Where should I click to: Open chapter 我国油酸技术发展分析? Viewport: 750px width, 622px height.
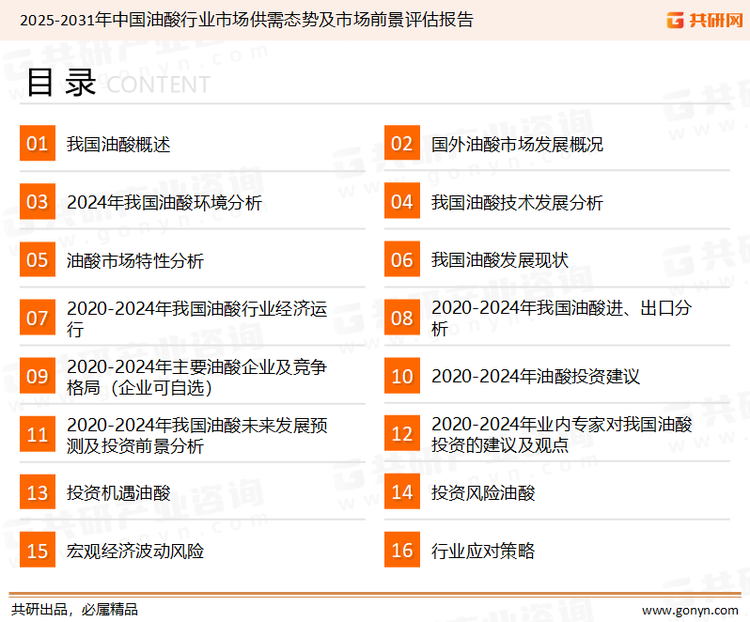tap(517, 202)
